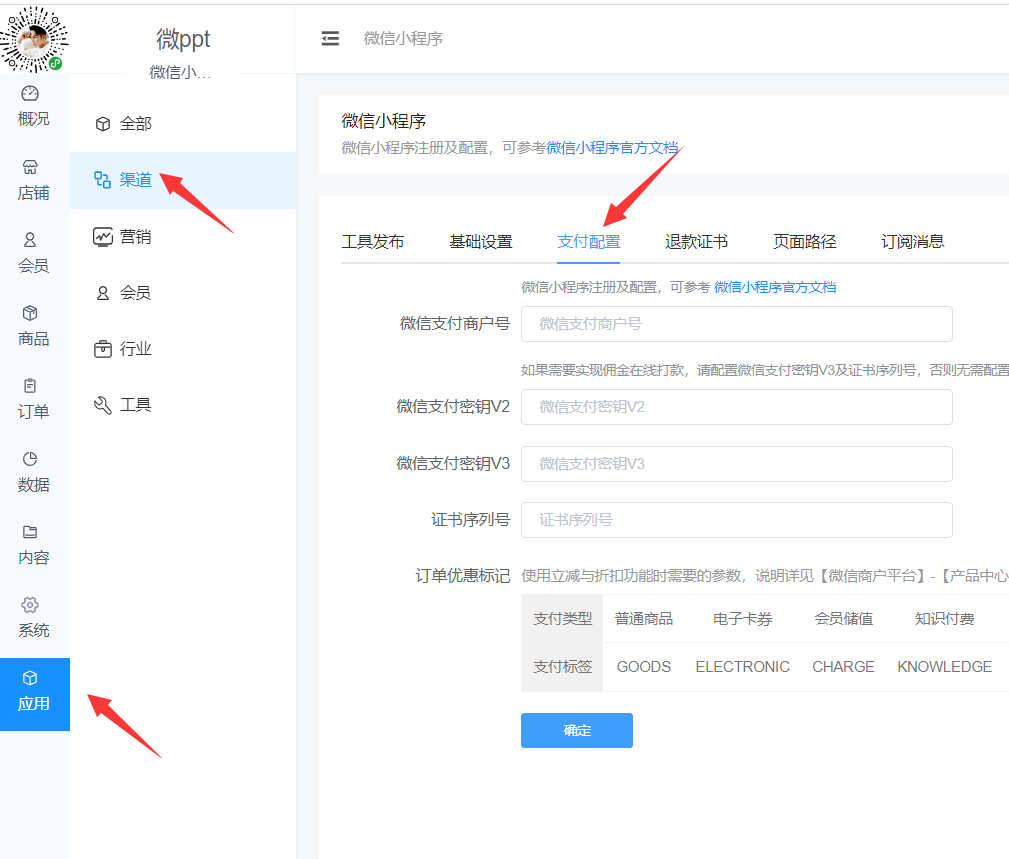
Task: Open 微信小程序官方文档 link in header card
Action: point(612,148)
